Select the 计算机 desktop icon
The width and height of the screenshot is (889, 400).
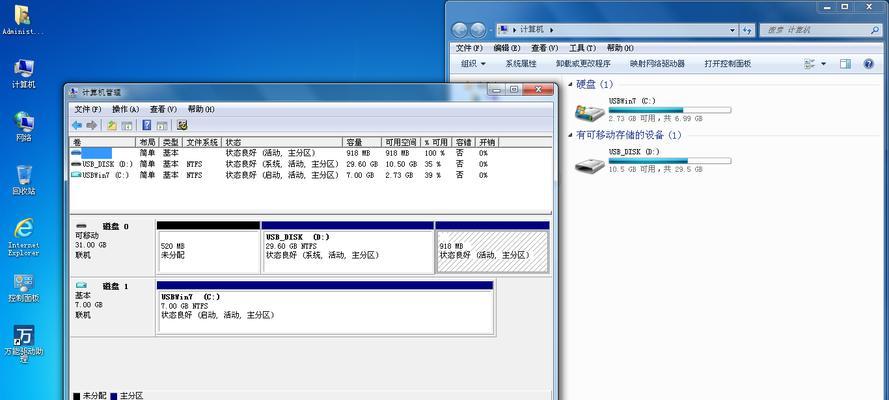point(23,74)
